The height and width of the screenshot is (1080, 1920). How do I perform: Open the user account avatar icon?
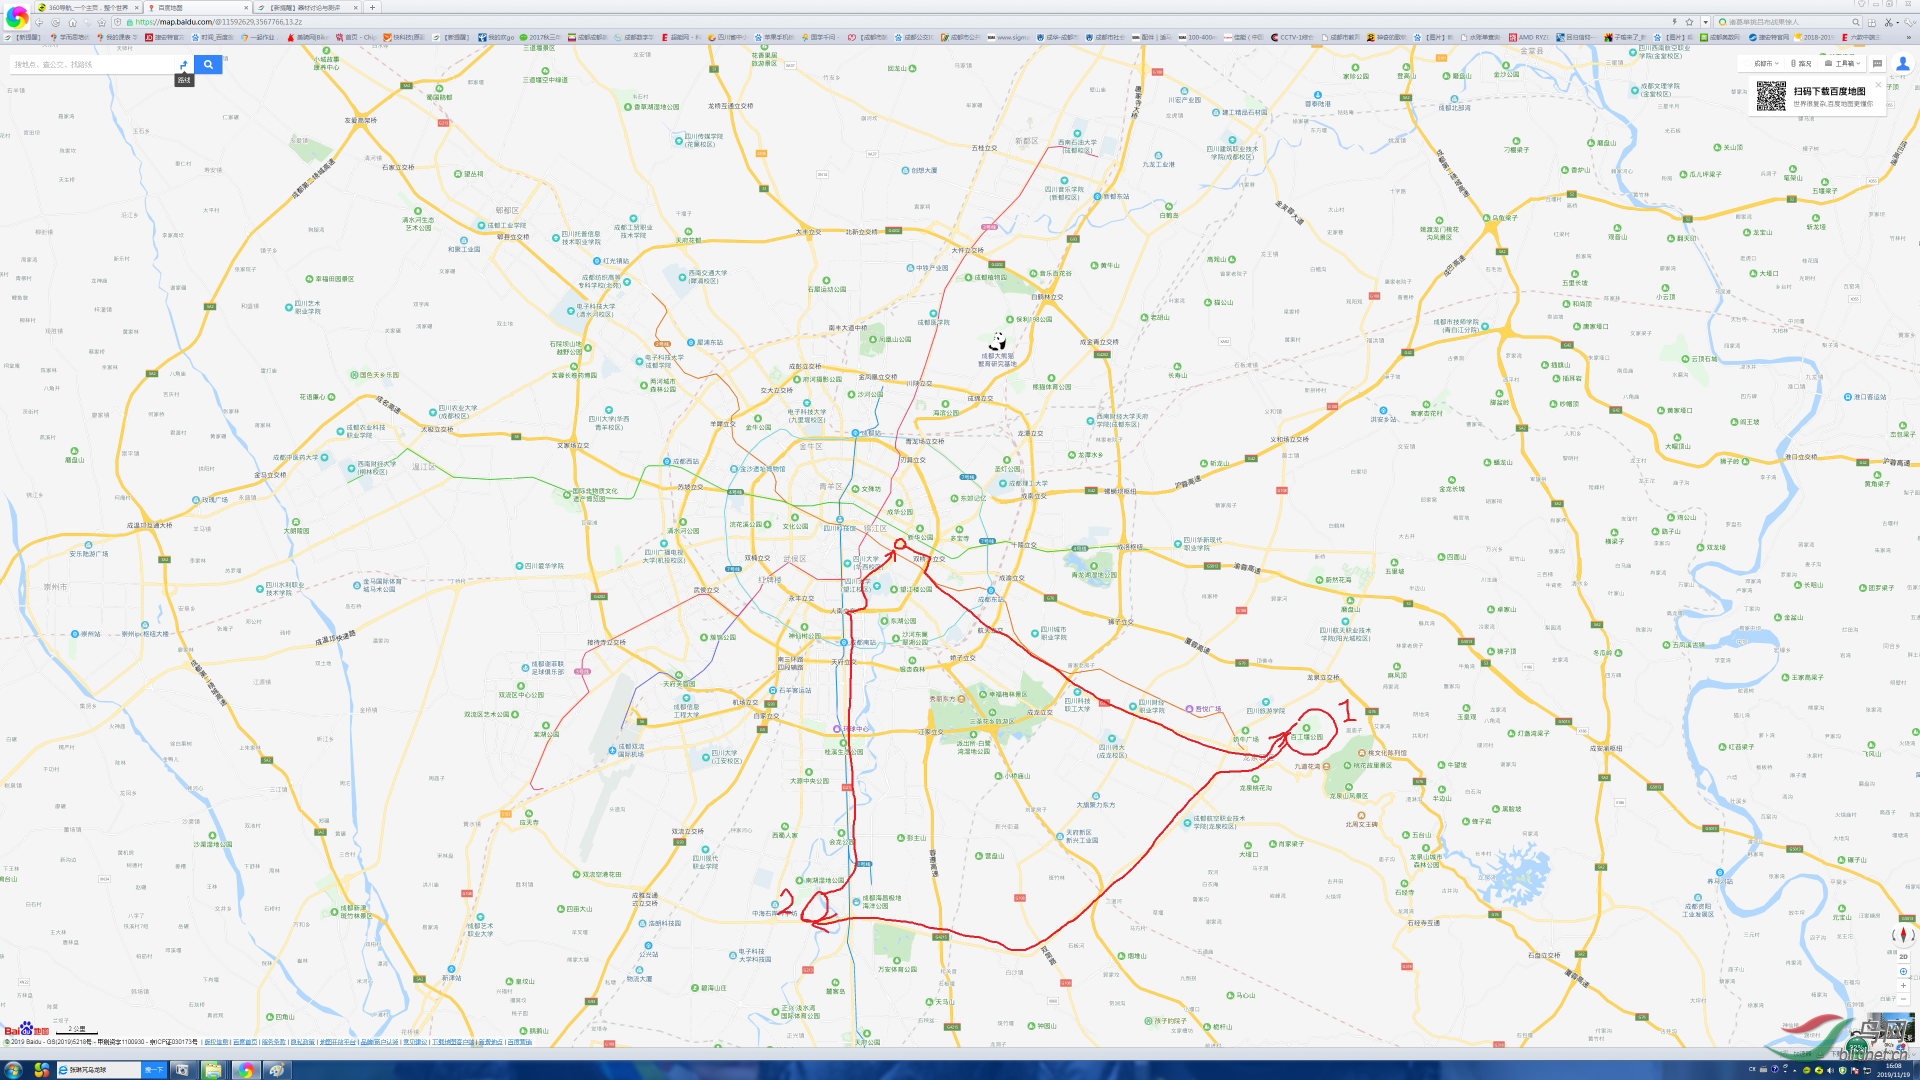[1902, 63]
